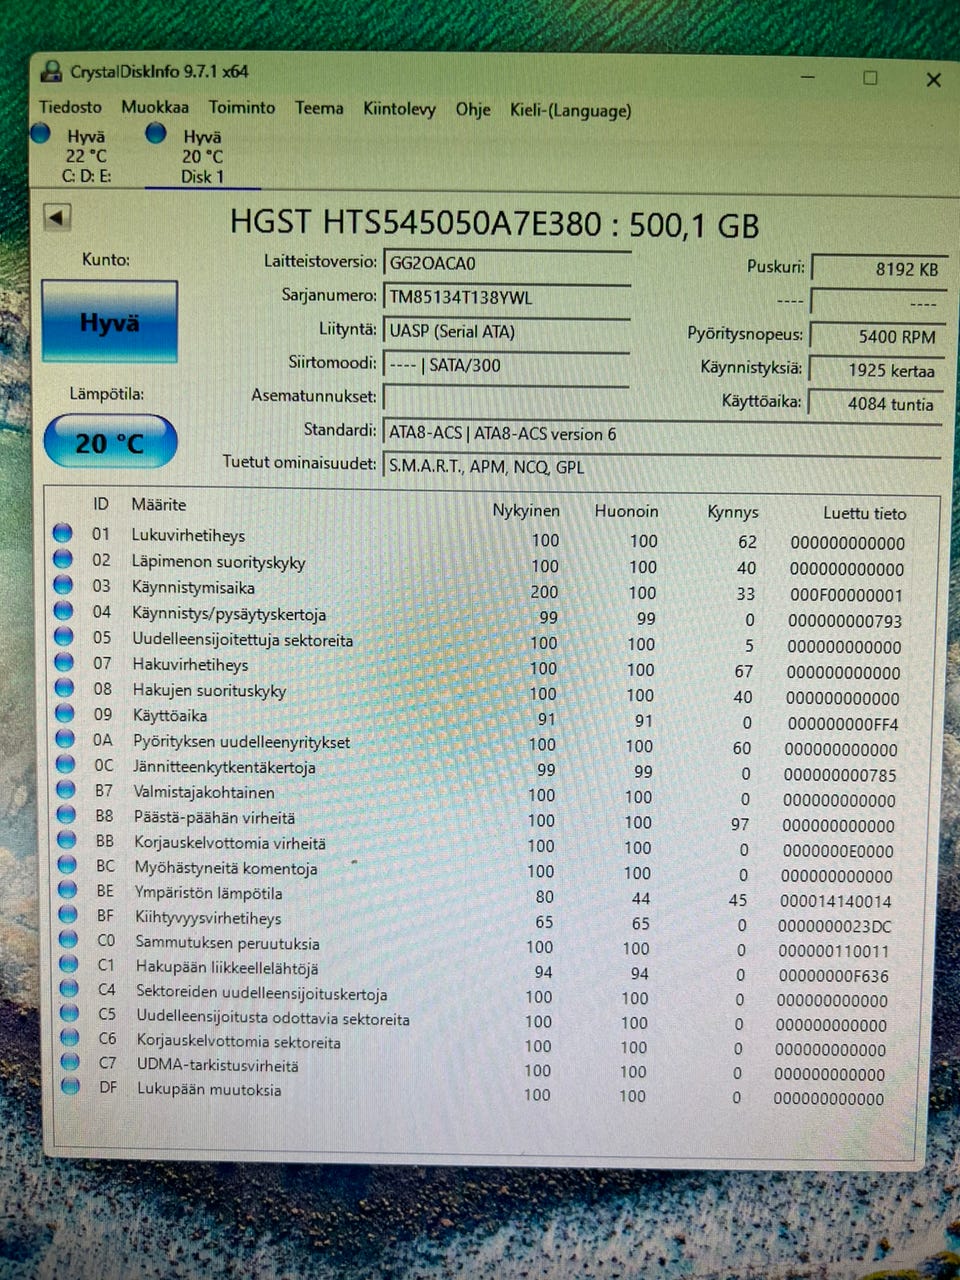Click the status icon for Käynnistys/pysäytyskertoja
The image size is (960, 1280).
(x=63, y=611)
